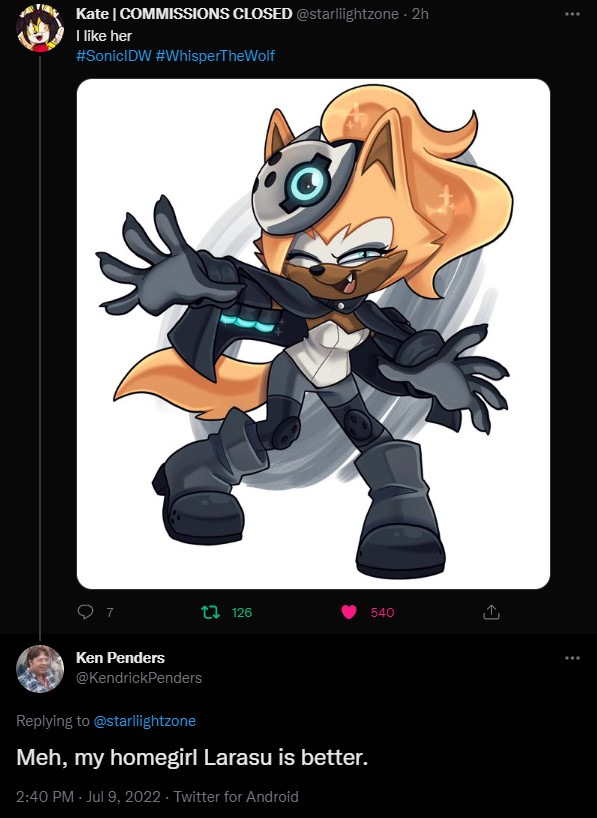Open the three-dot menu on Ken Penders' reply
This screenshot has height=818, width=597.
pos(572,658)
